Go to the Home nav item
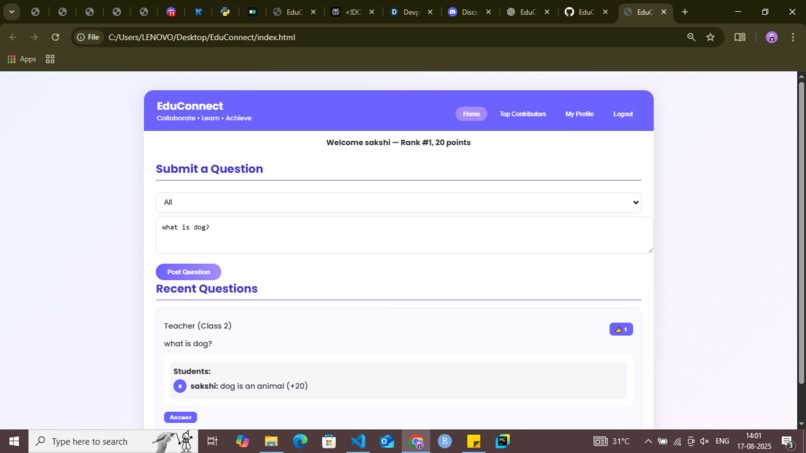The height and width of the screenshot is (453, 806). (471, 114)
